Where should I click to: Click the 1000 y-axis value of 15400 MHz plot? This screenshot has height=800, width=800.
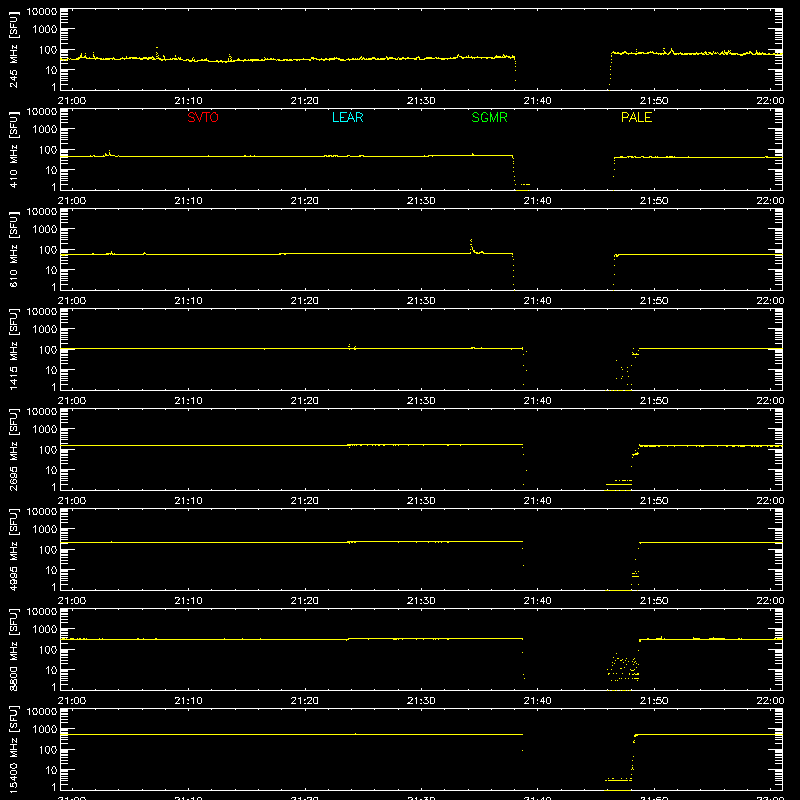pos(45,730)
